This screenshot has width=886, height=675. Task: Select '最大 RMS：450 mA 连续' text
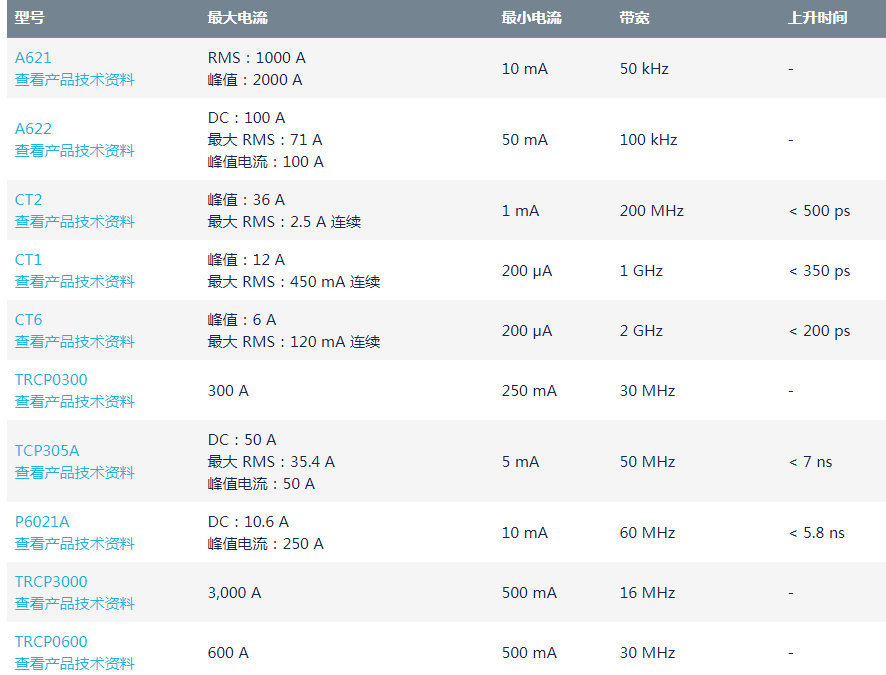[x=294, y=282]
